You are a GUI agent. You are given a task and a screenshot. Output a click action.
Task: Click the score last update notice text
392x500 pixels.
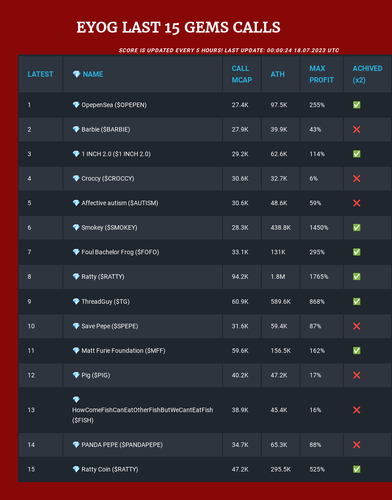(x=229, y=50)
